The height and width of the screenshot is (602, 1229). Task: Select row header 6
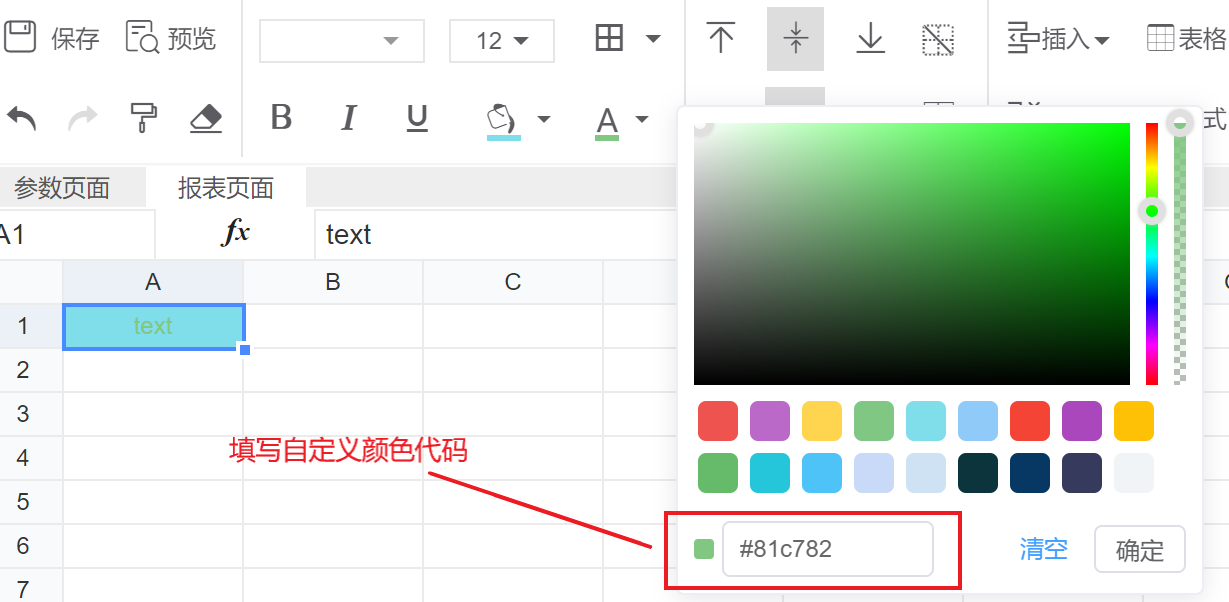31,546
